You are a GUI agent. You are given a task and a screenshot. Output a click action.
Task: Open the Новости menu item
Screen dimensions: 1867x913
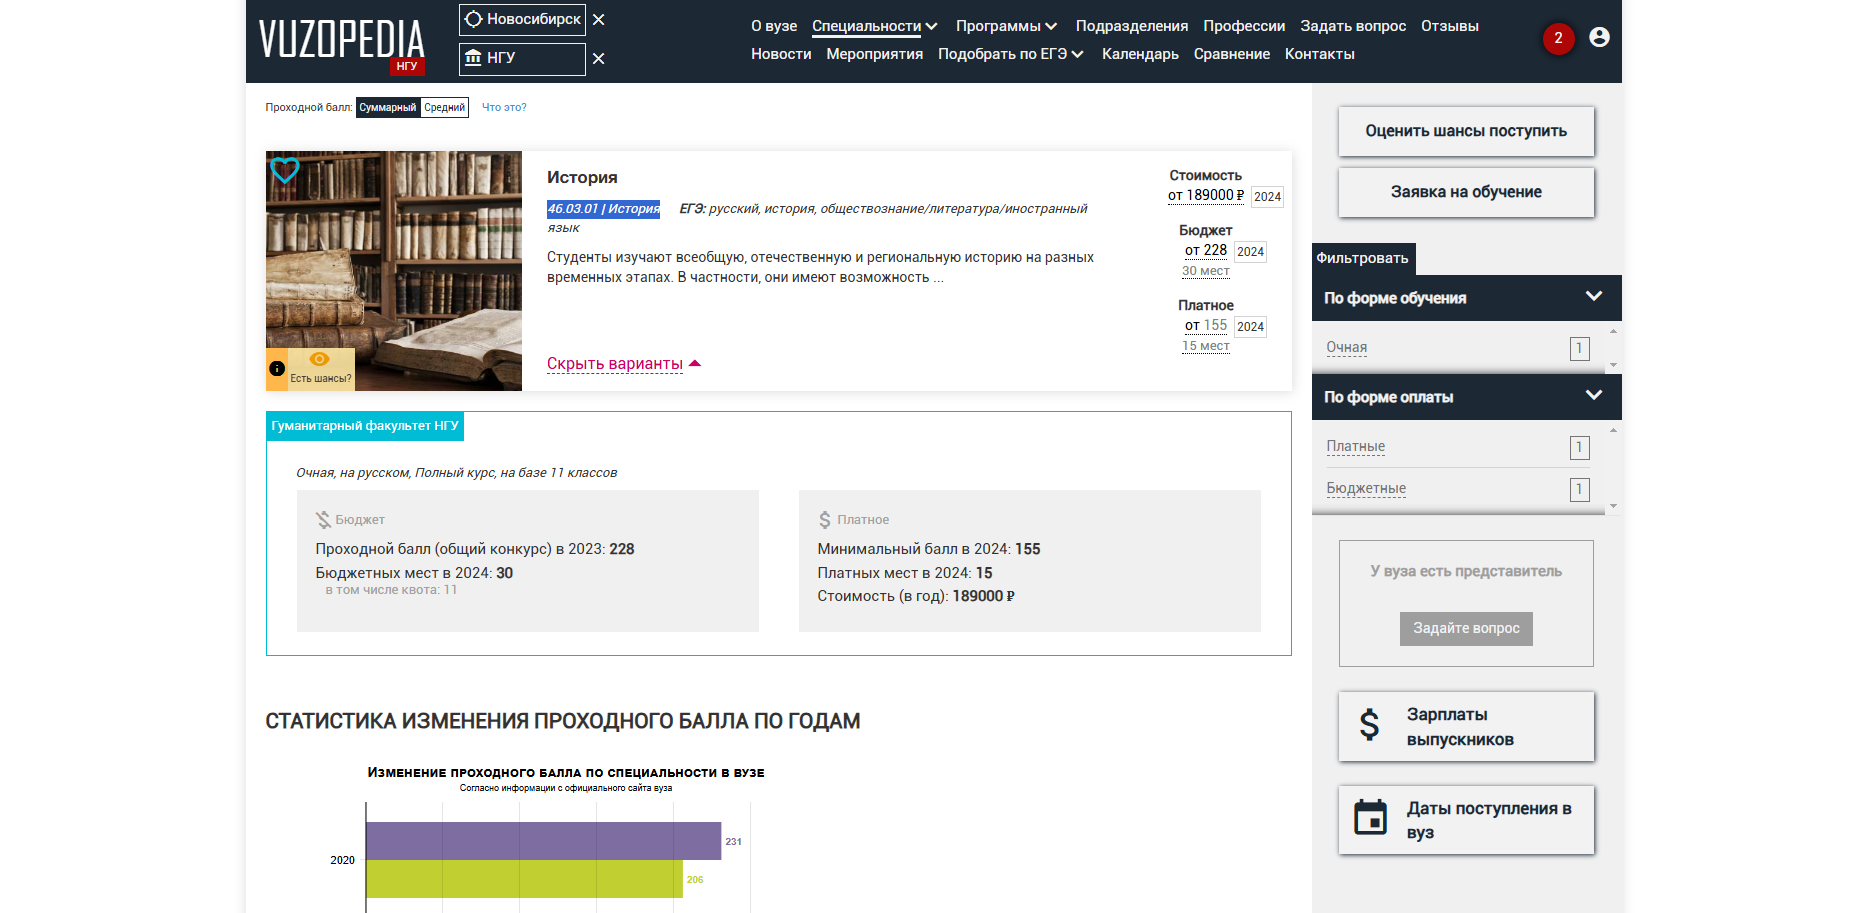(781, 54)
